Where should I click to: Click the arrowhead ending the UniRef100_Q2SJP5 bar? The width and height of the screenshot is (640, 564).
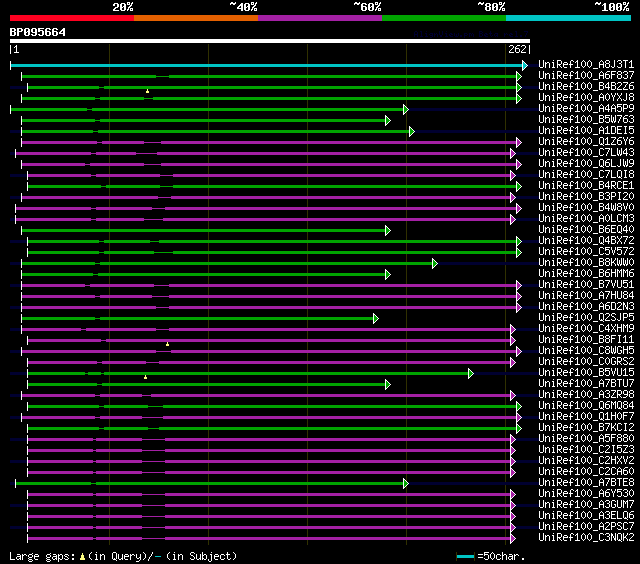(376, 319)
